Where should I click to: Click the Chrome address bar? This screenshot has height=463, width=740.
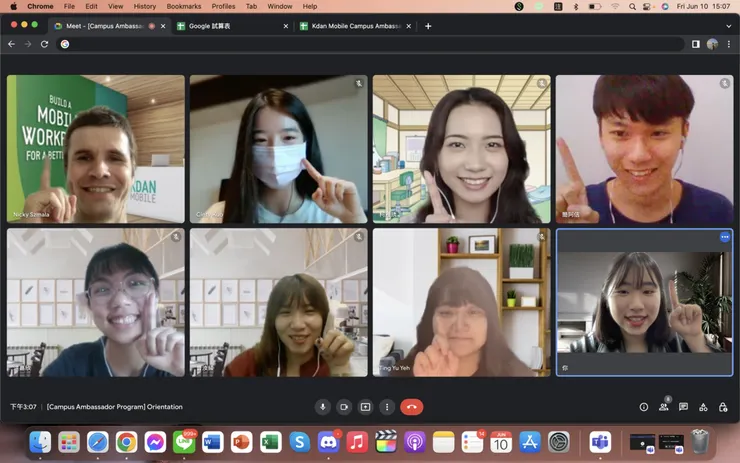370,44
